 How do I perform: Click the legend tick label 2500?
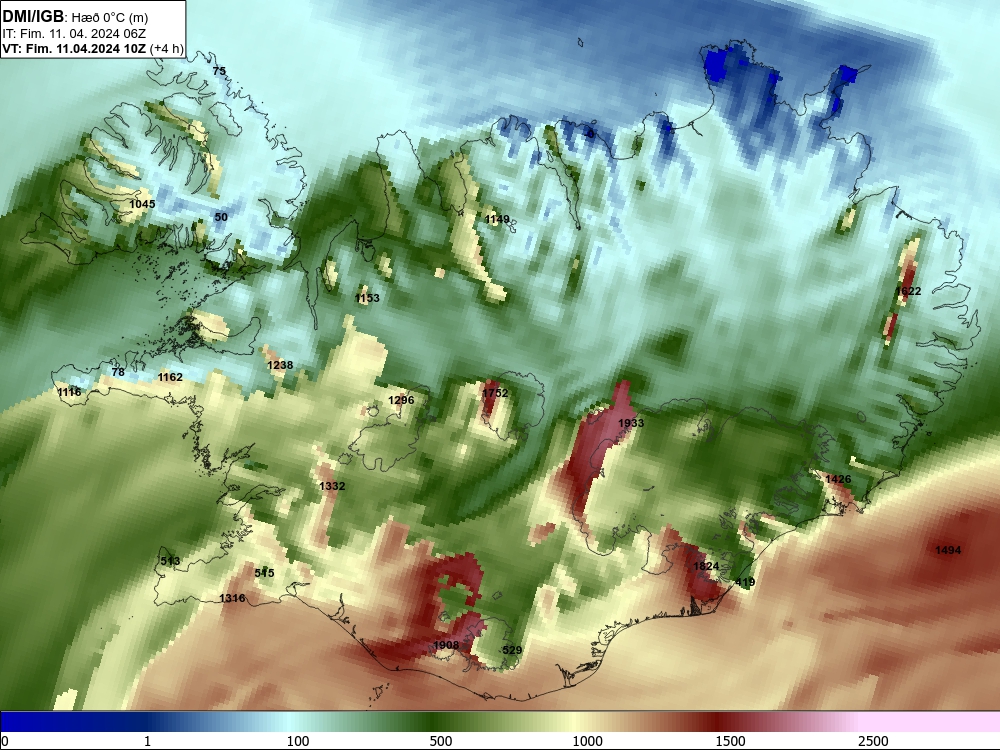click(873, 741)
